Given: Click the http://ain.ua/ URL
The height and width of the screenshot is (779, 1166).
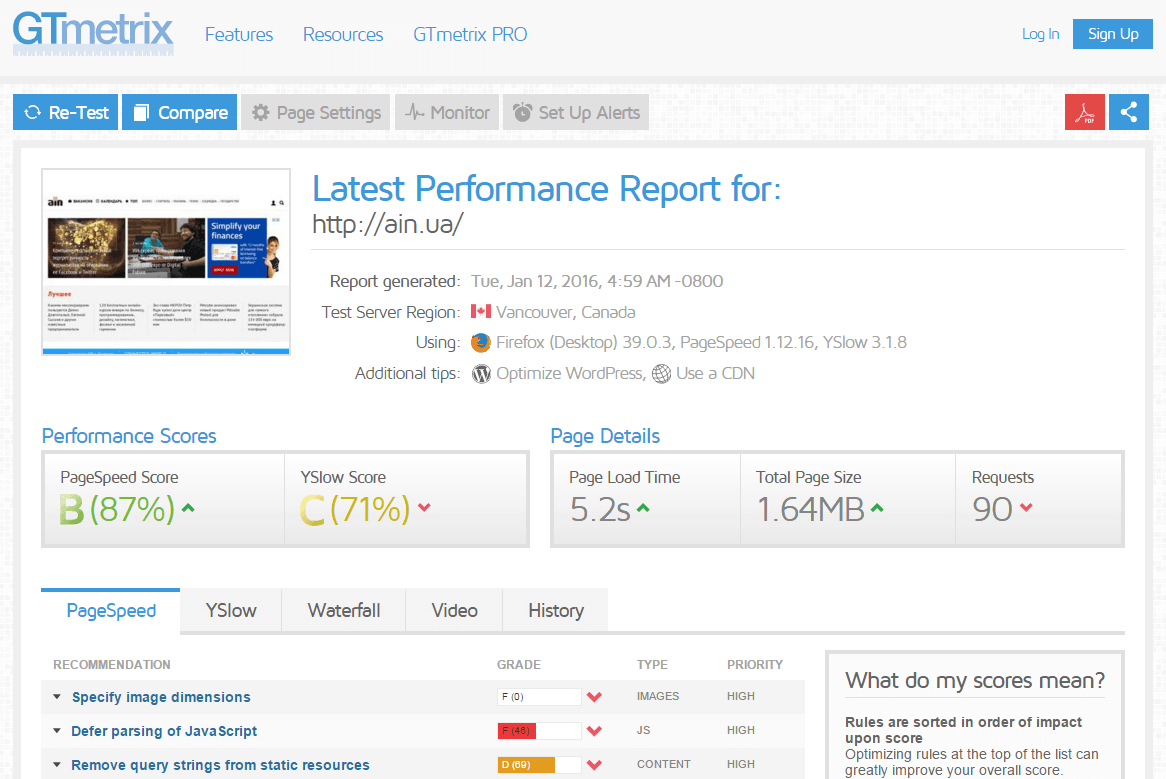Looking at the screenshot, I should 387,224.
